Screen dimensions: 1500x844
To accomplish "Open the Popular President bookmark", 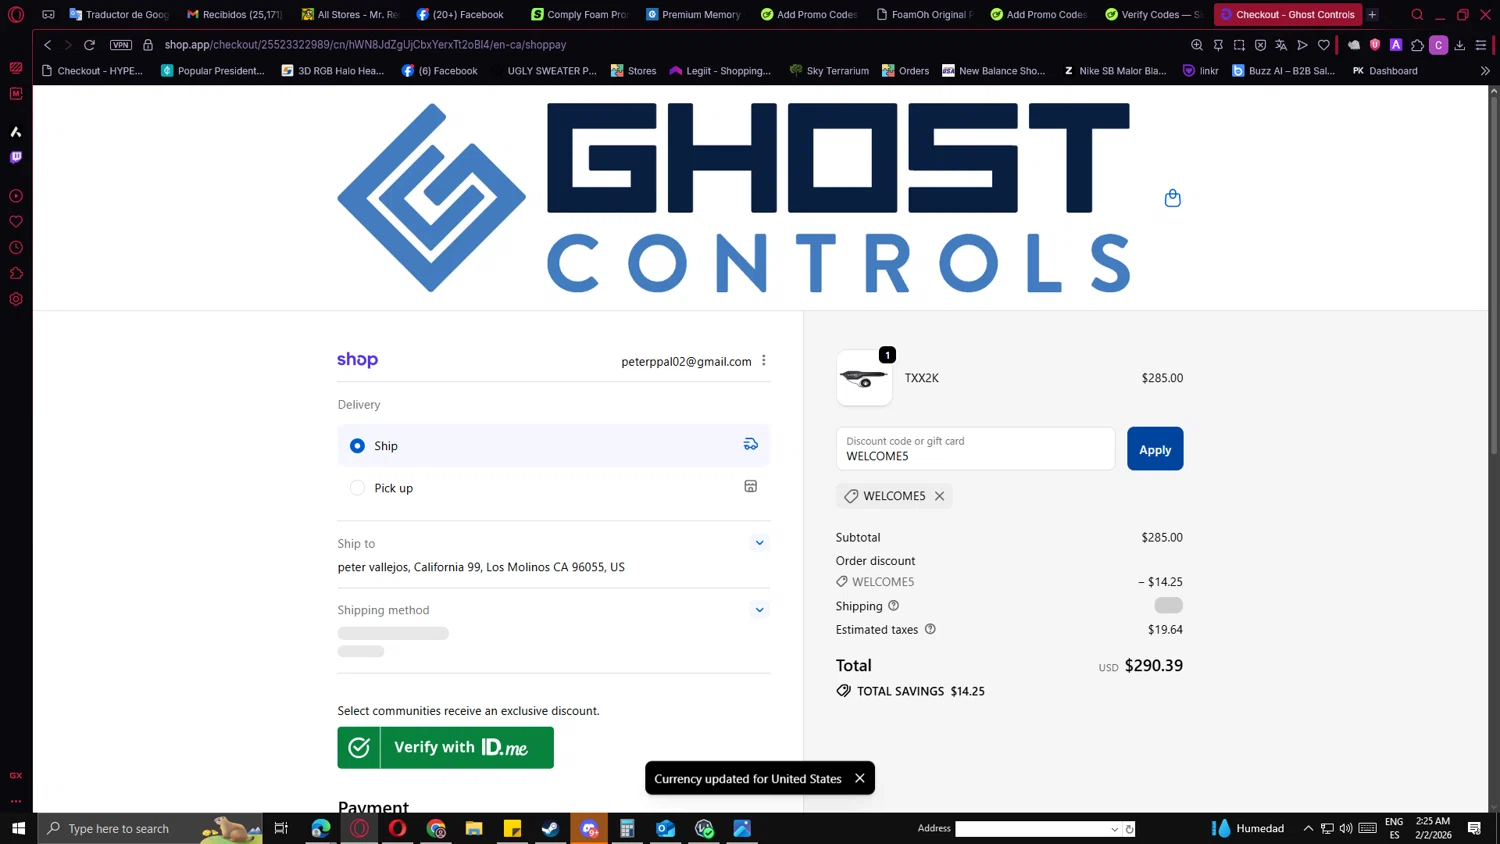I will click(x=212, y=71).
